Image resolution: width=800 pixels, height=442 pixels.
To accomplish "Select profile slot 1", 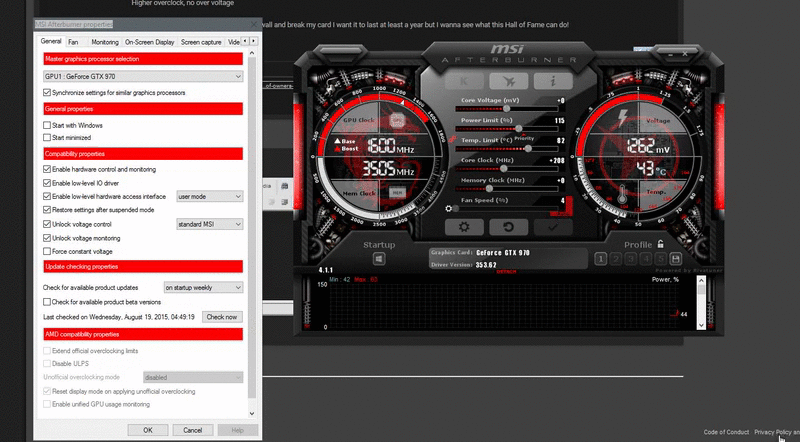I will tap(601, 259).
